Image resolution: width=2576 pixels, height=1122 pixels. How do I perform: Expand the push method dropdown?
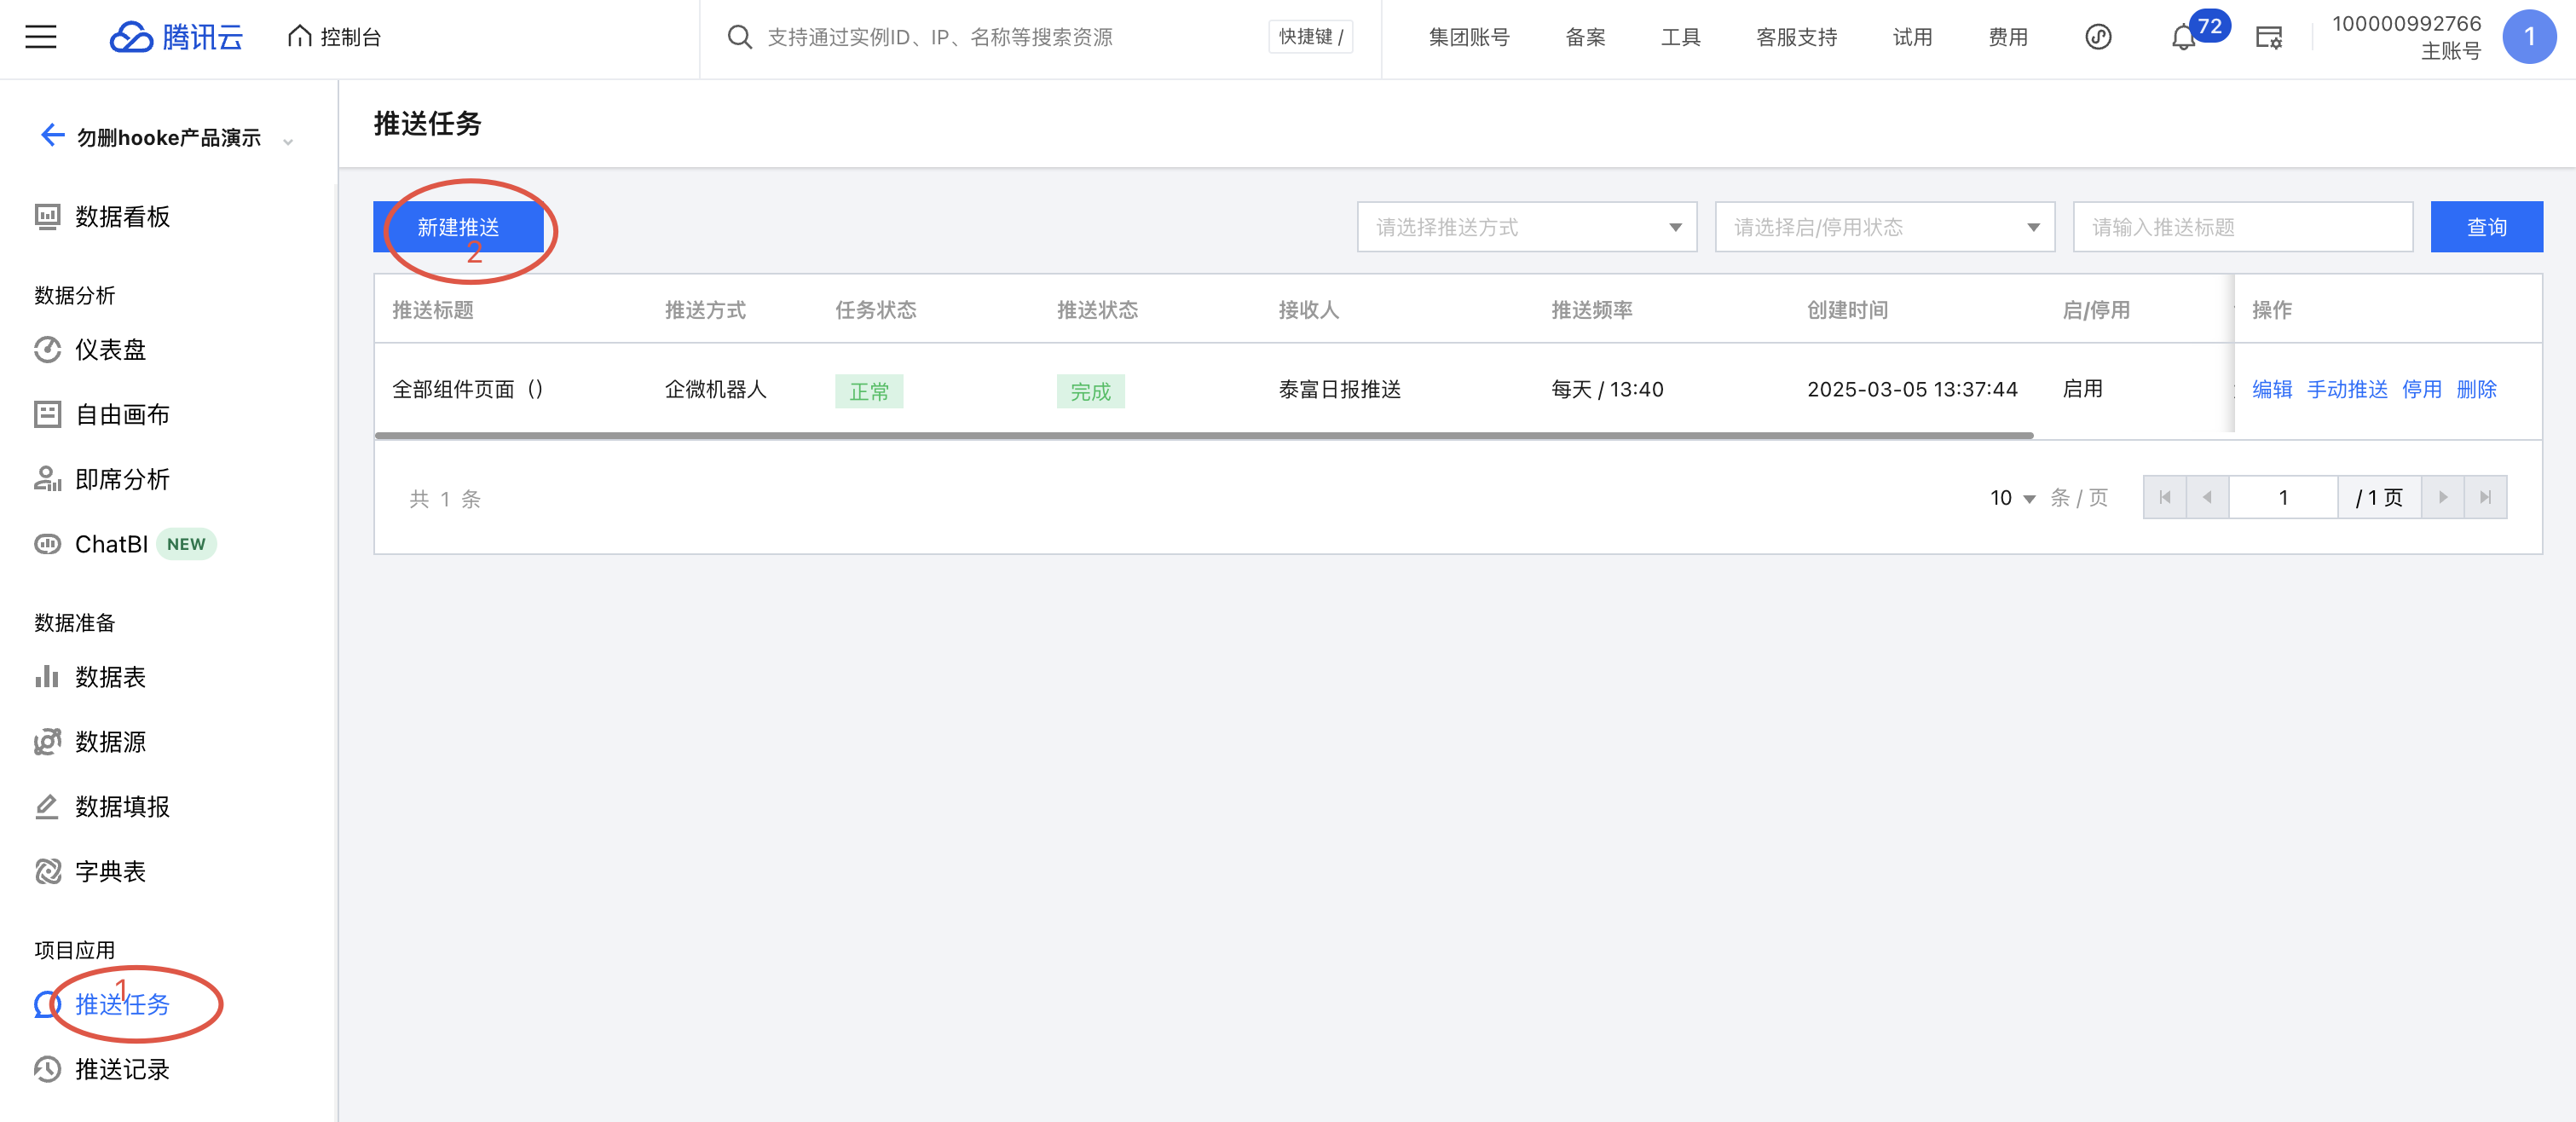pos(1526,227)
